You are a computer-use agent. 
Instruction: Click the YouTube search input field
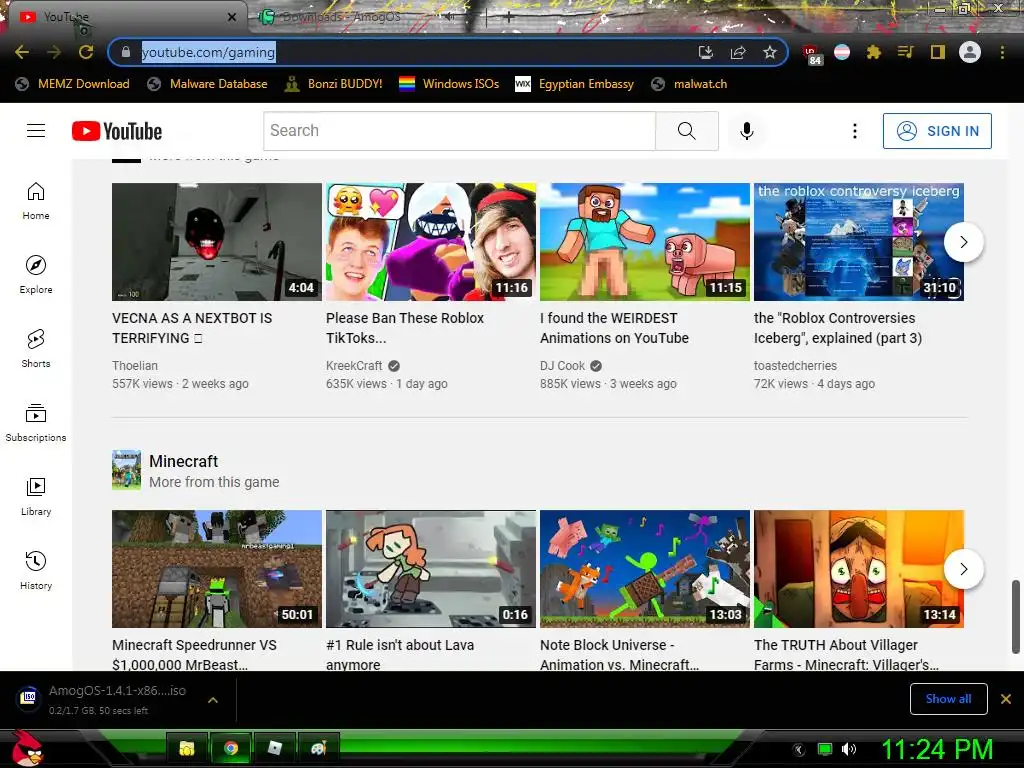click(x=459, y=131)
